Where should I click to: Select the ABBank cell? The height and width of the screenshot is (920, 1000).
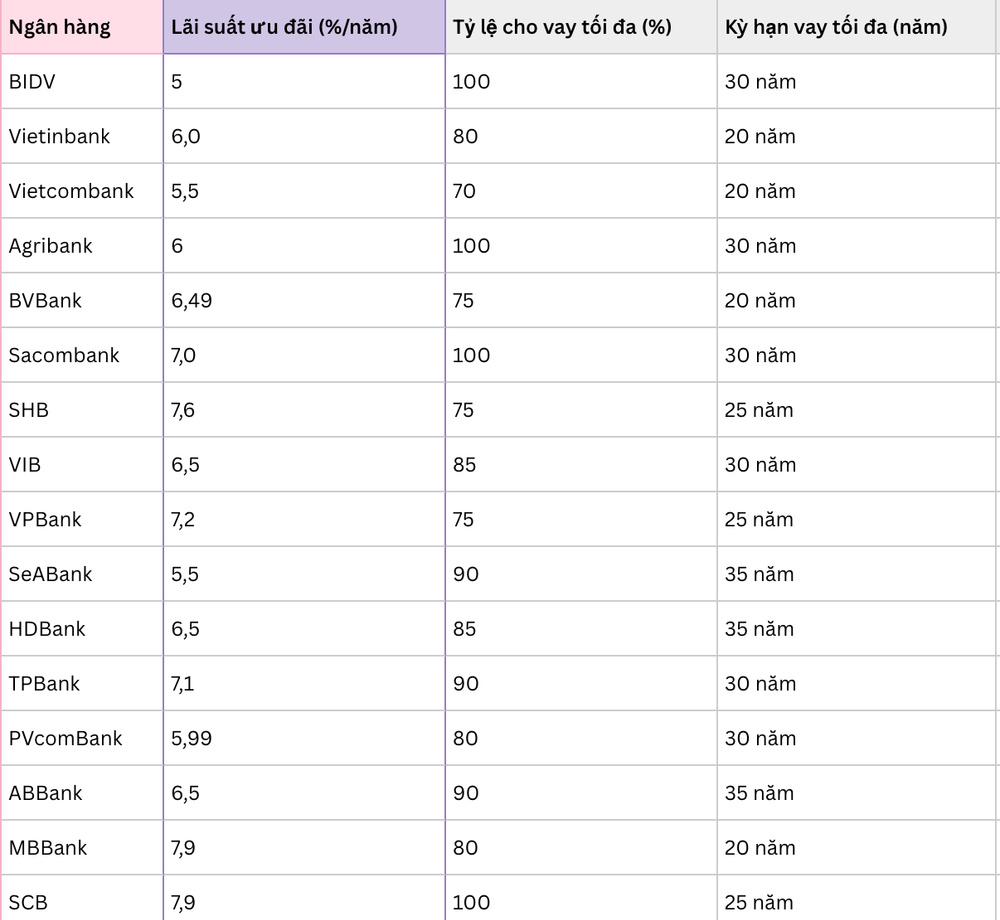coord(45,793)
